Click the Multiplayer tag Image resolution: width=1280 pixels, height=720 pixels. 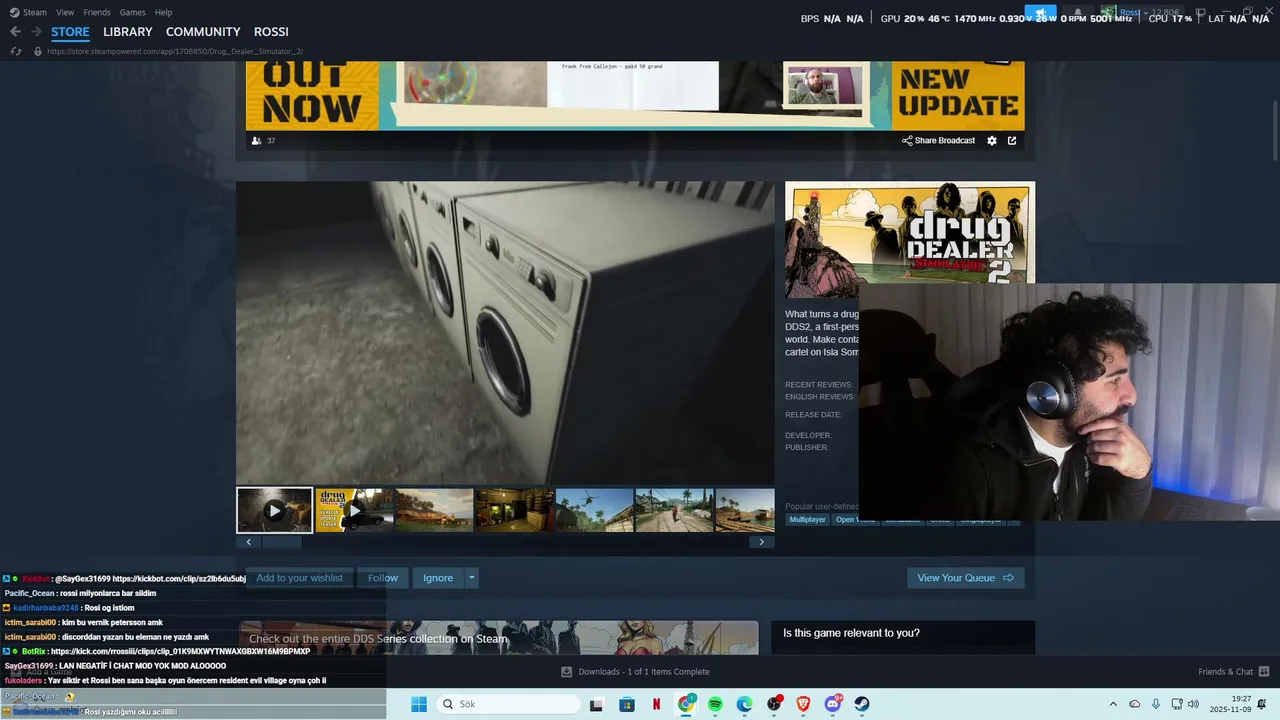808,520
